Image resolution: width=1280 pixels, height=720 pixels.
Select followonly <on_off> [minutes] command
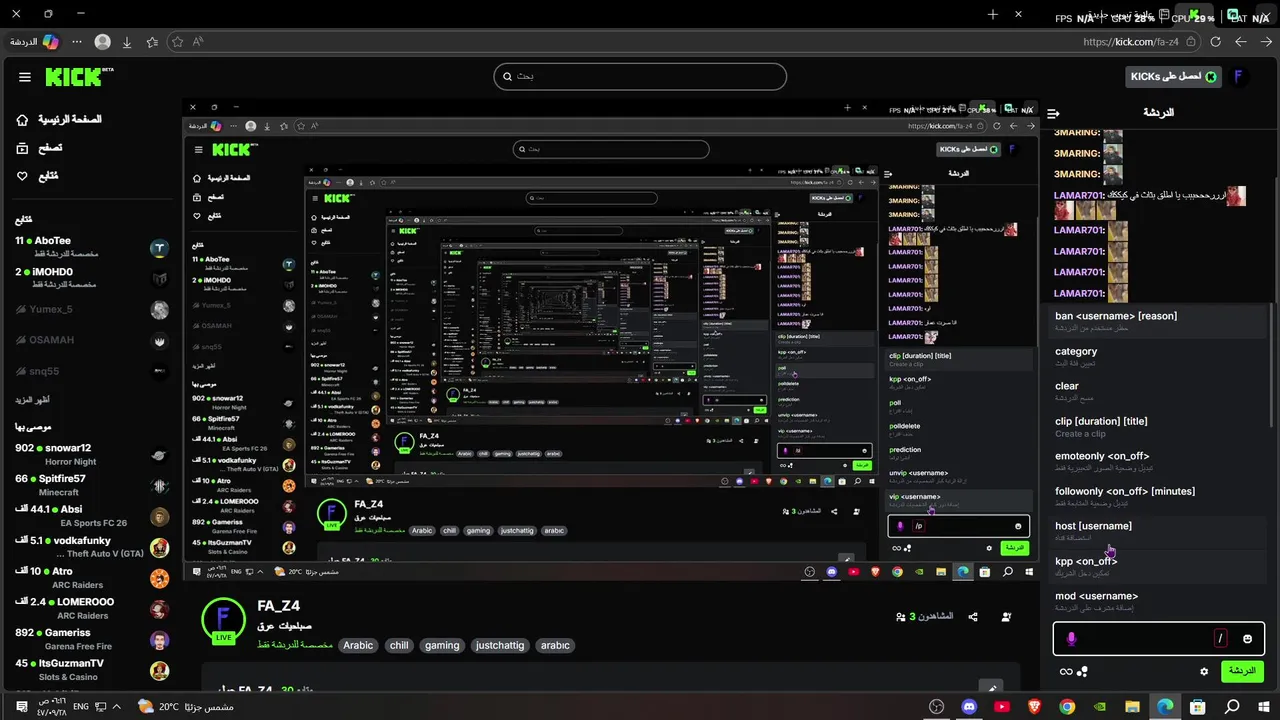point(1157,497)
